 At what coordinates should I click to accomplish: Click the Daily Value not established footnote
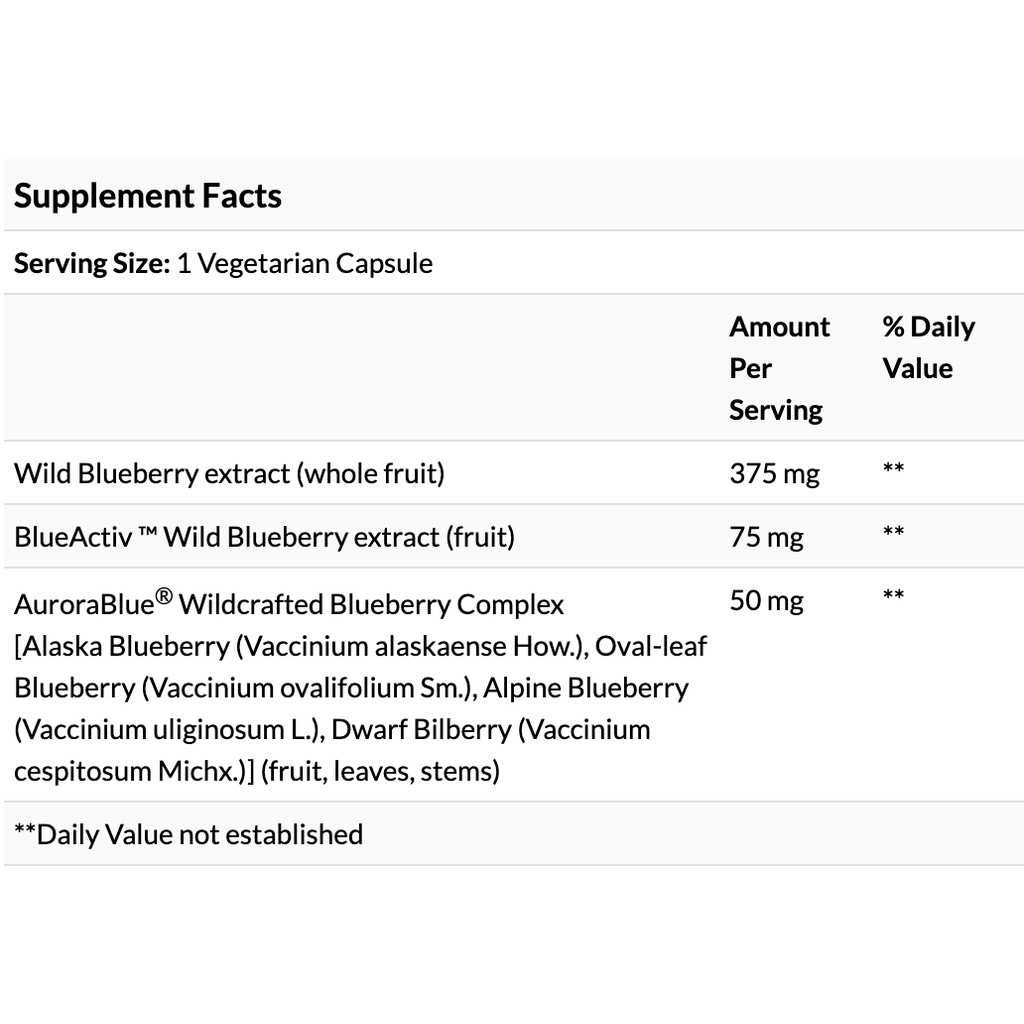click(x=188, y=834)
